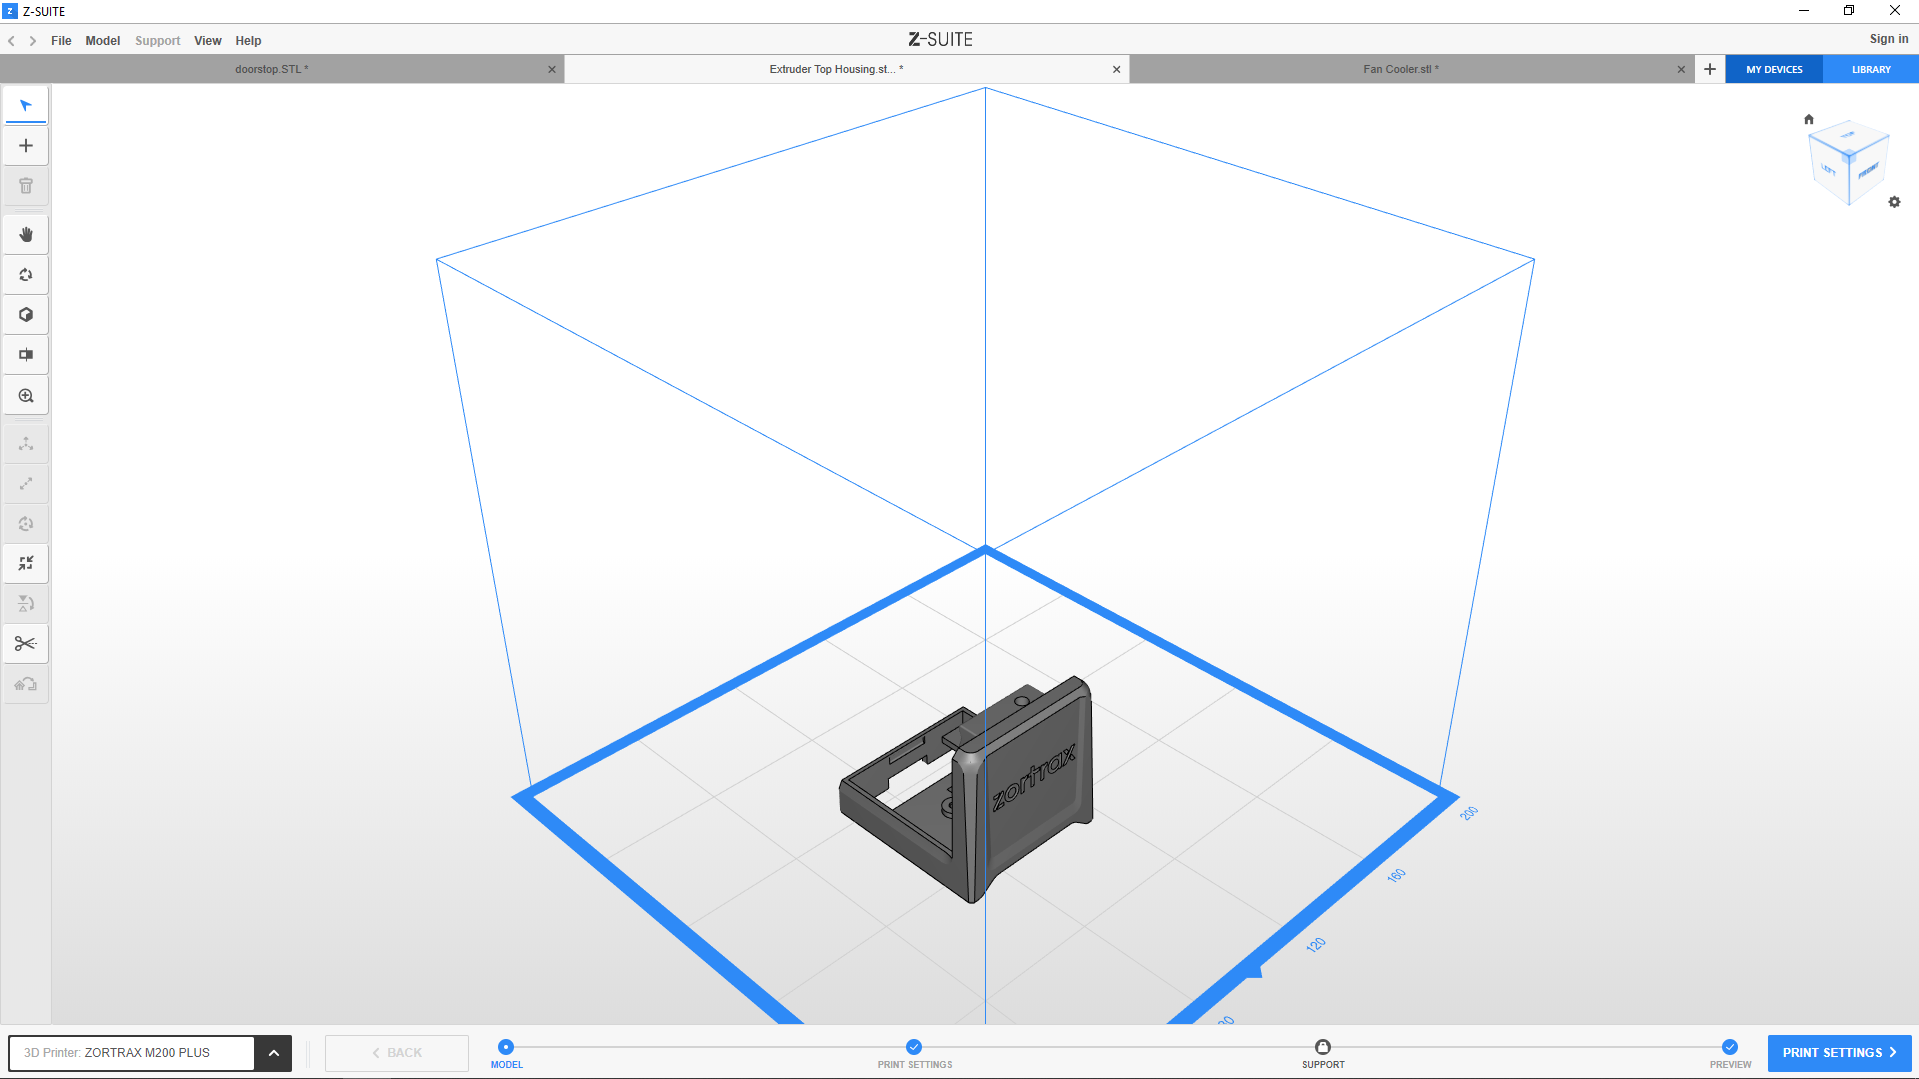Jump to the Print Settings step marker
1919x1079 pixels.
click(x=914, y=1047)
